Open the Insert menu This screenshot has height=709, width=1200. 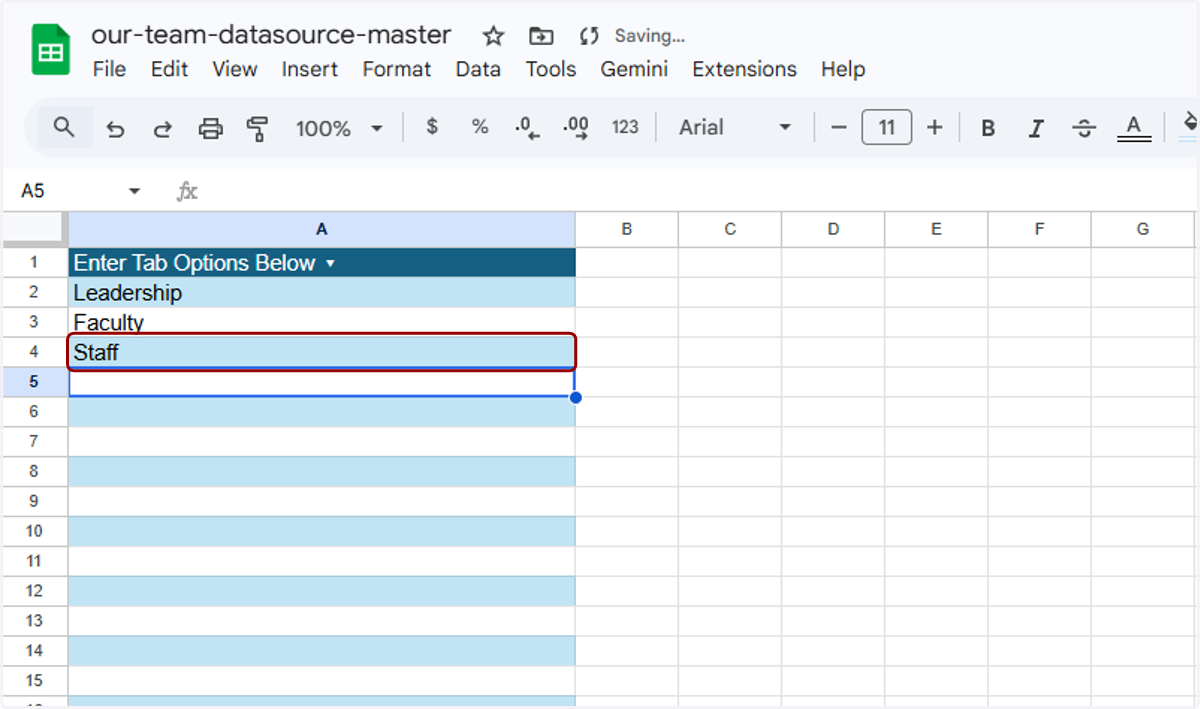(310, 69)
